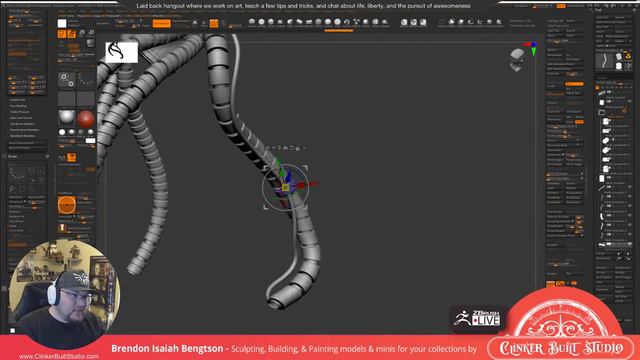Select the third brush icon in top shelf

[271, 22]
